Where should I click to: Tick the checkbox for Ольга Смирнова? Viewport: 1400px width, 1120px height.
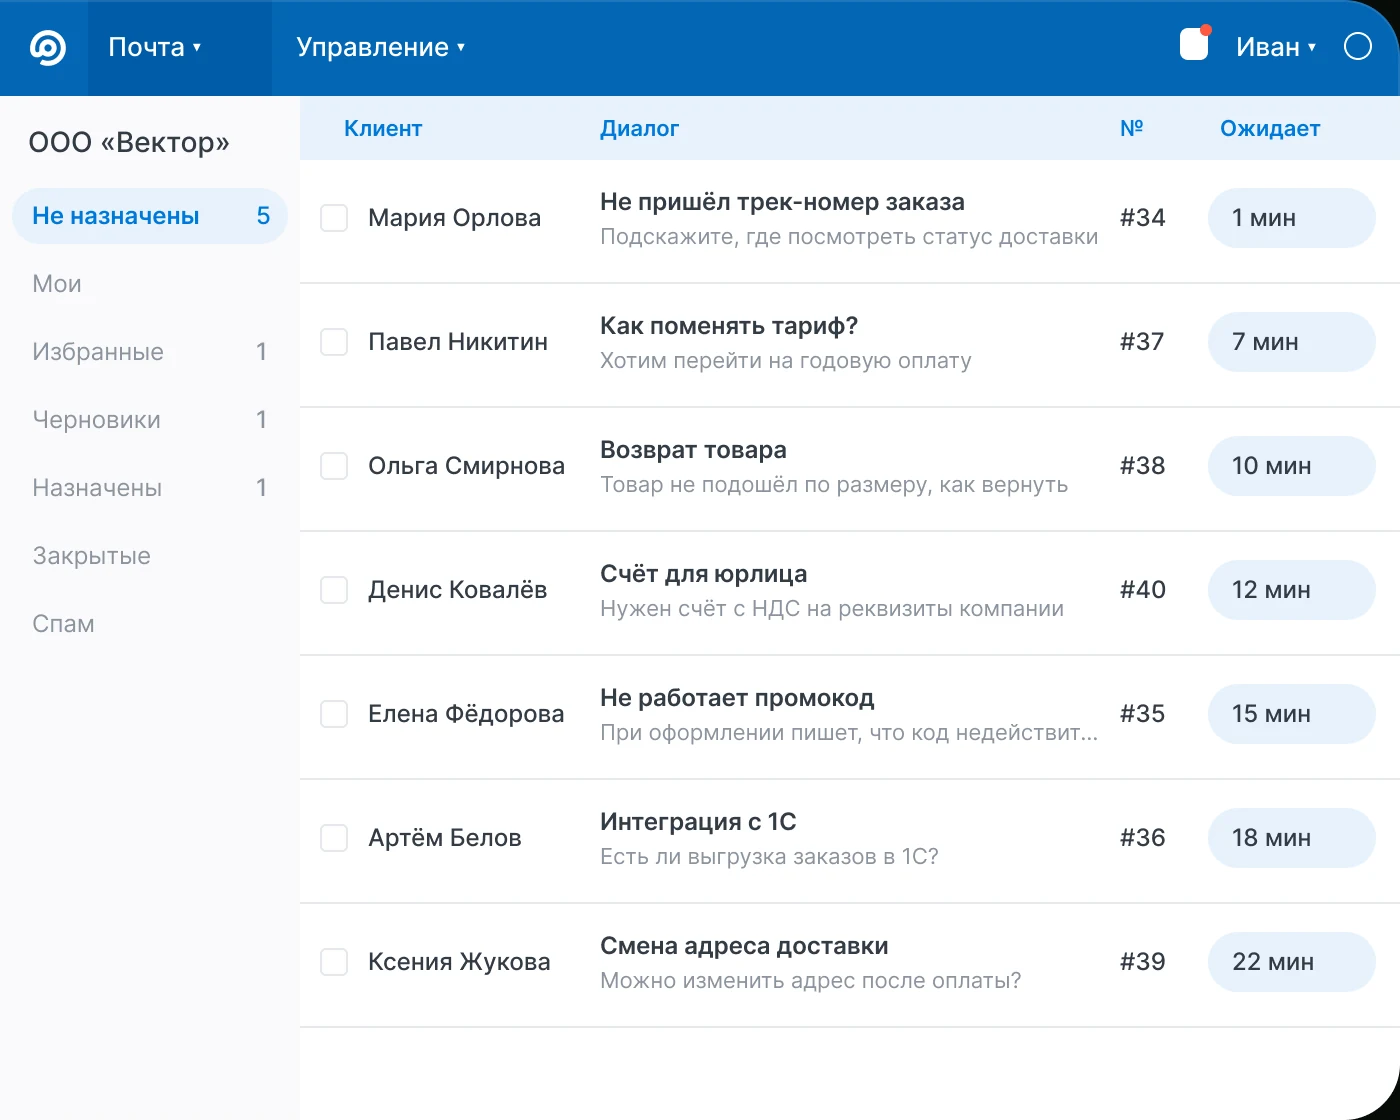pyautogui.click(x=334, y=466)
